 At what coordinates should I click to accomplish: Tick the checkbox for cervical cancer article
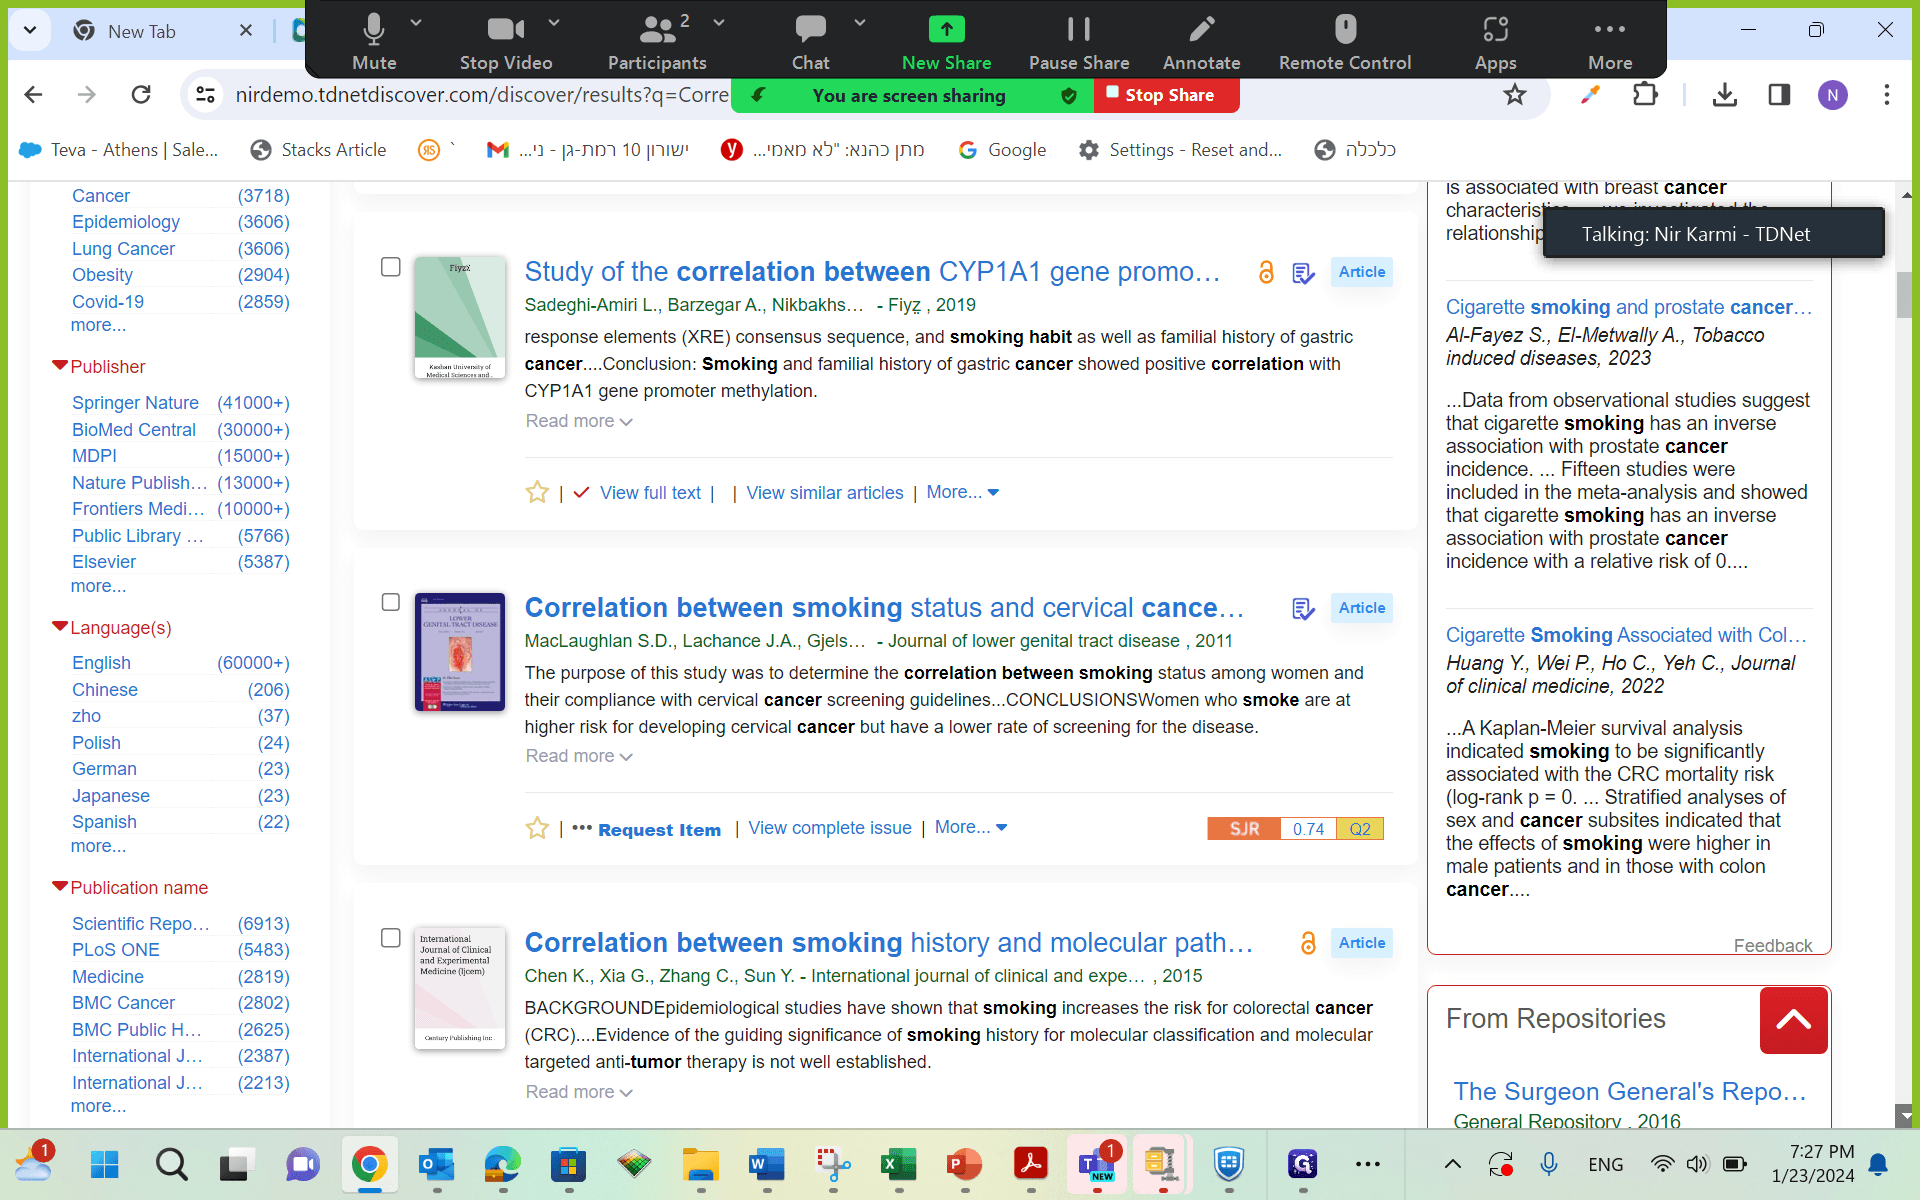point(391,602)
